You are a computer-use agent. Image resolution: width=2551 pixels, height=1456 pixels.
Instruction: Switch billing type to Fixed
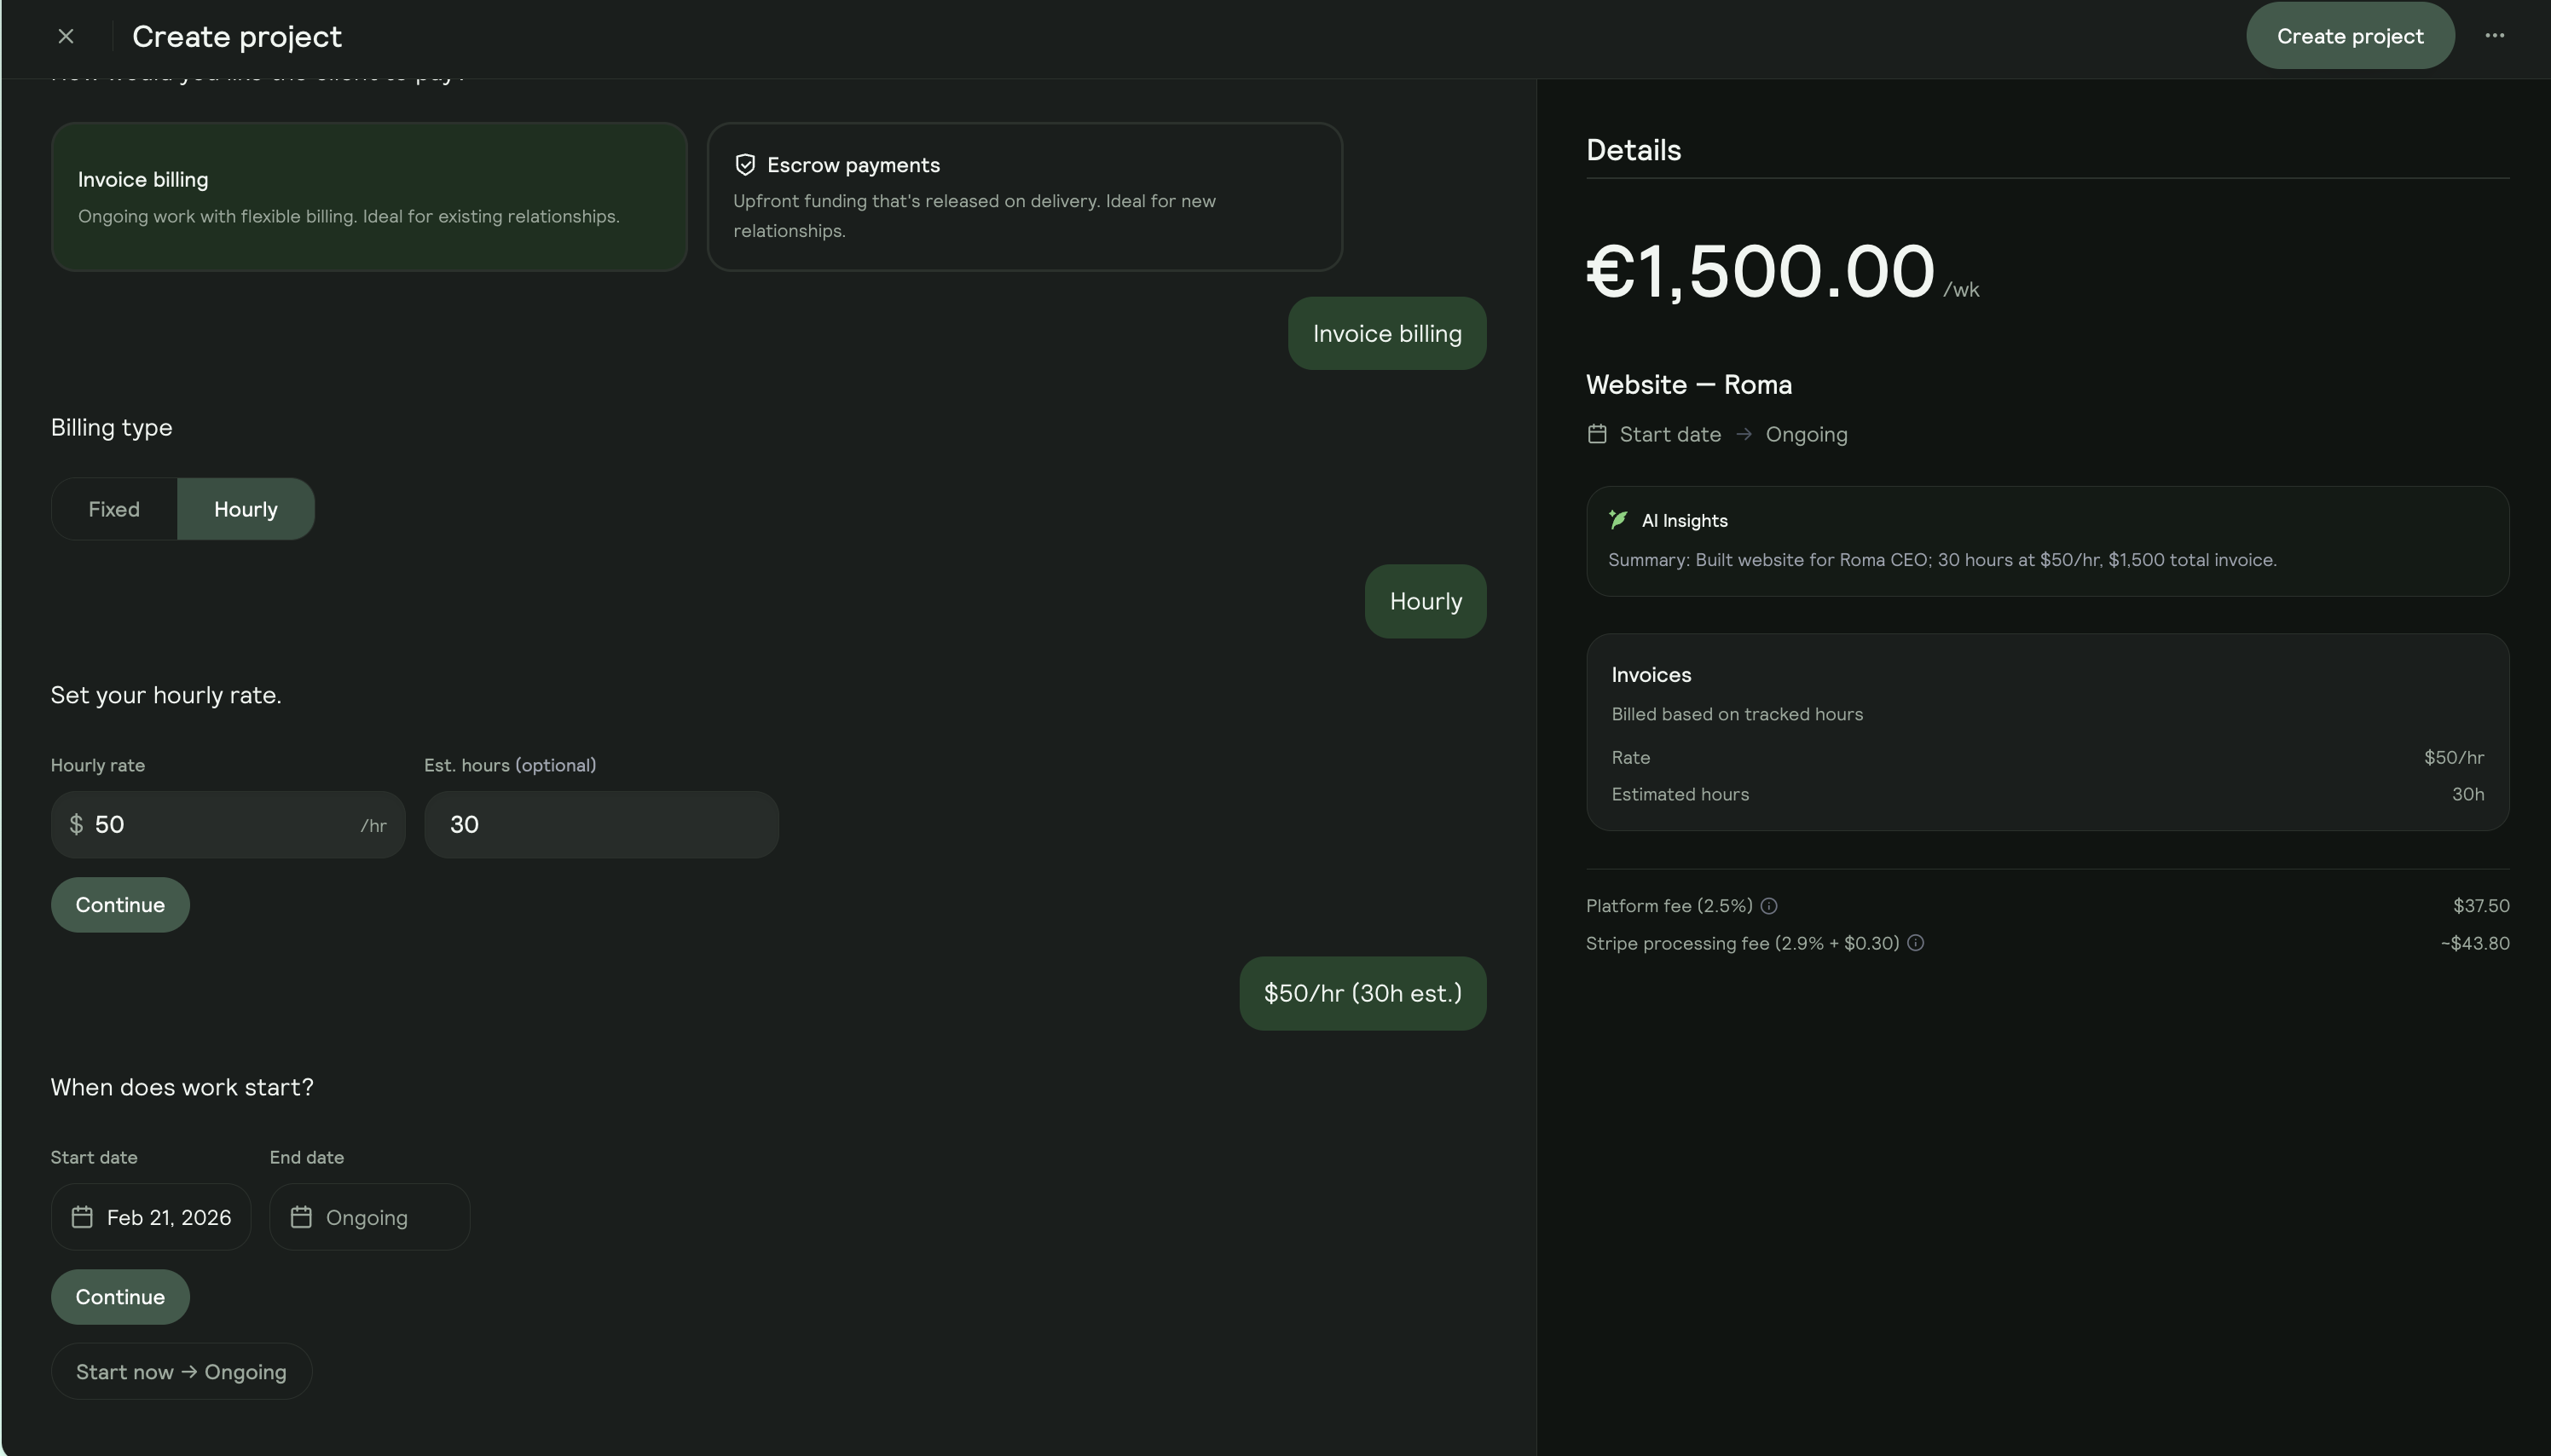pos(113,508)
